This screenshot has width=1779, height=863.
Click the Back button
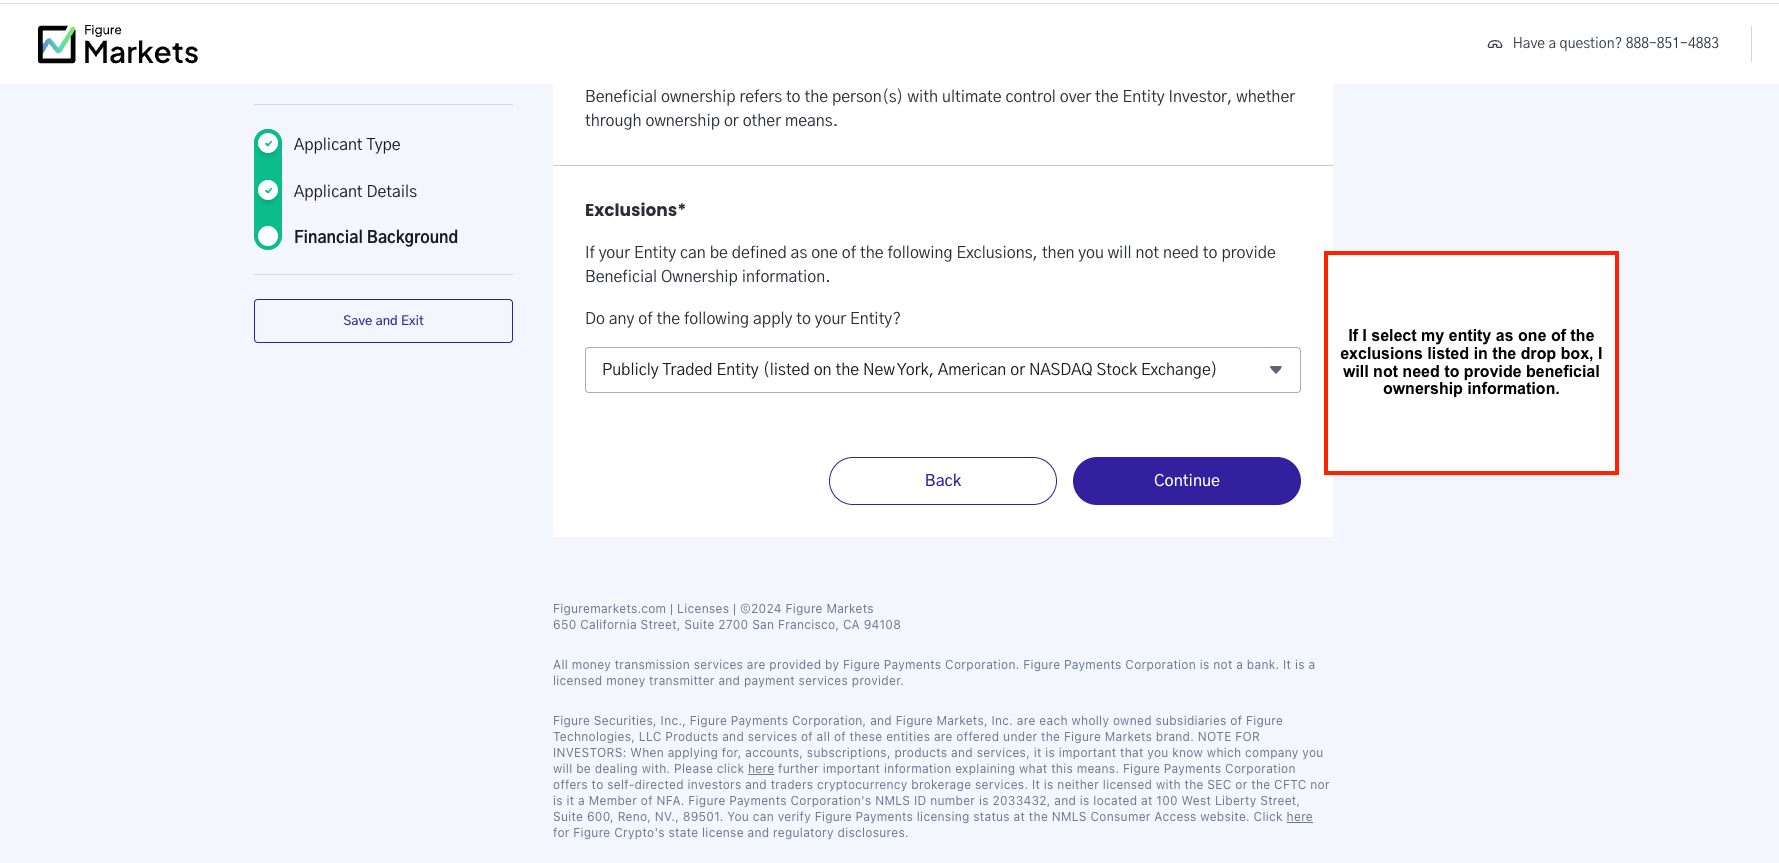[942, 481]
